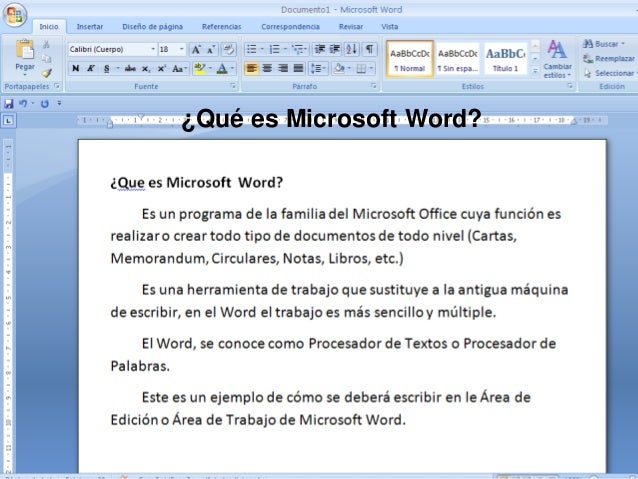
Task: Apply the Normal style
Action: tap(410, 59)
